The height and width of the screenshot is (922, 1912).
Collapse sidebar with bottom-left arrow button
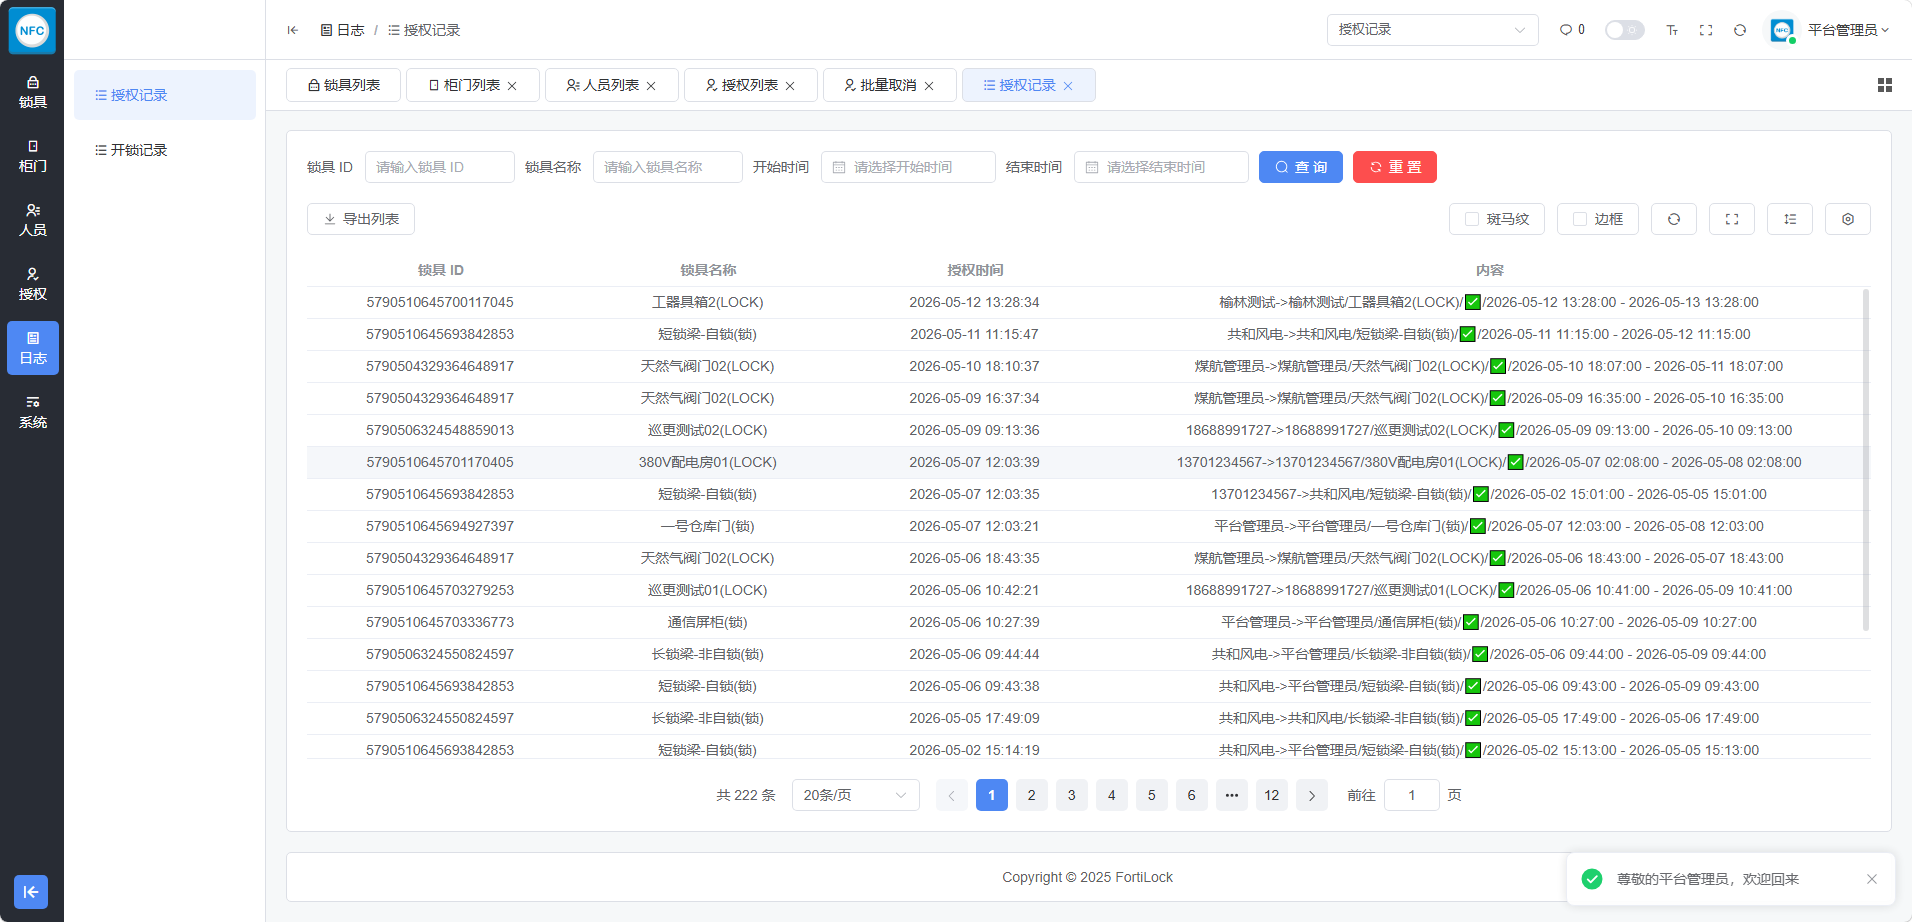[x=31, y=892]
